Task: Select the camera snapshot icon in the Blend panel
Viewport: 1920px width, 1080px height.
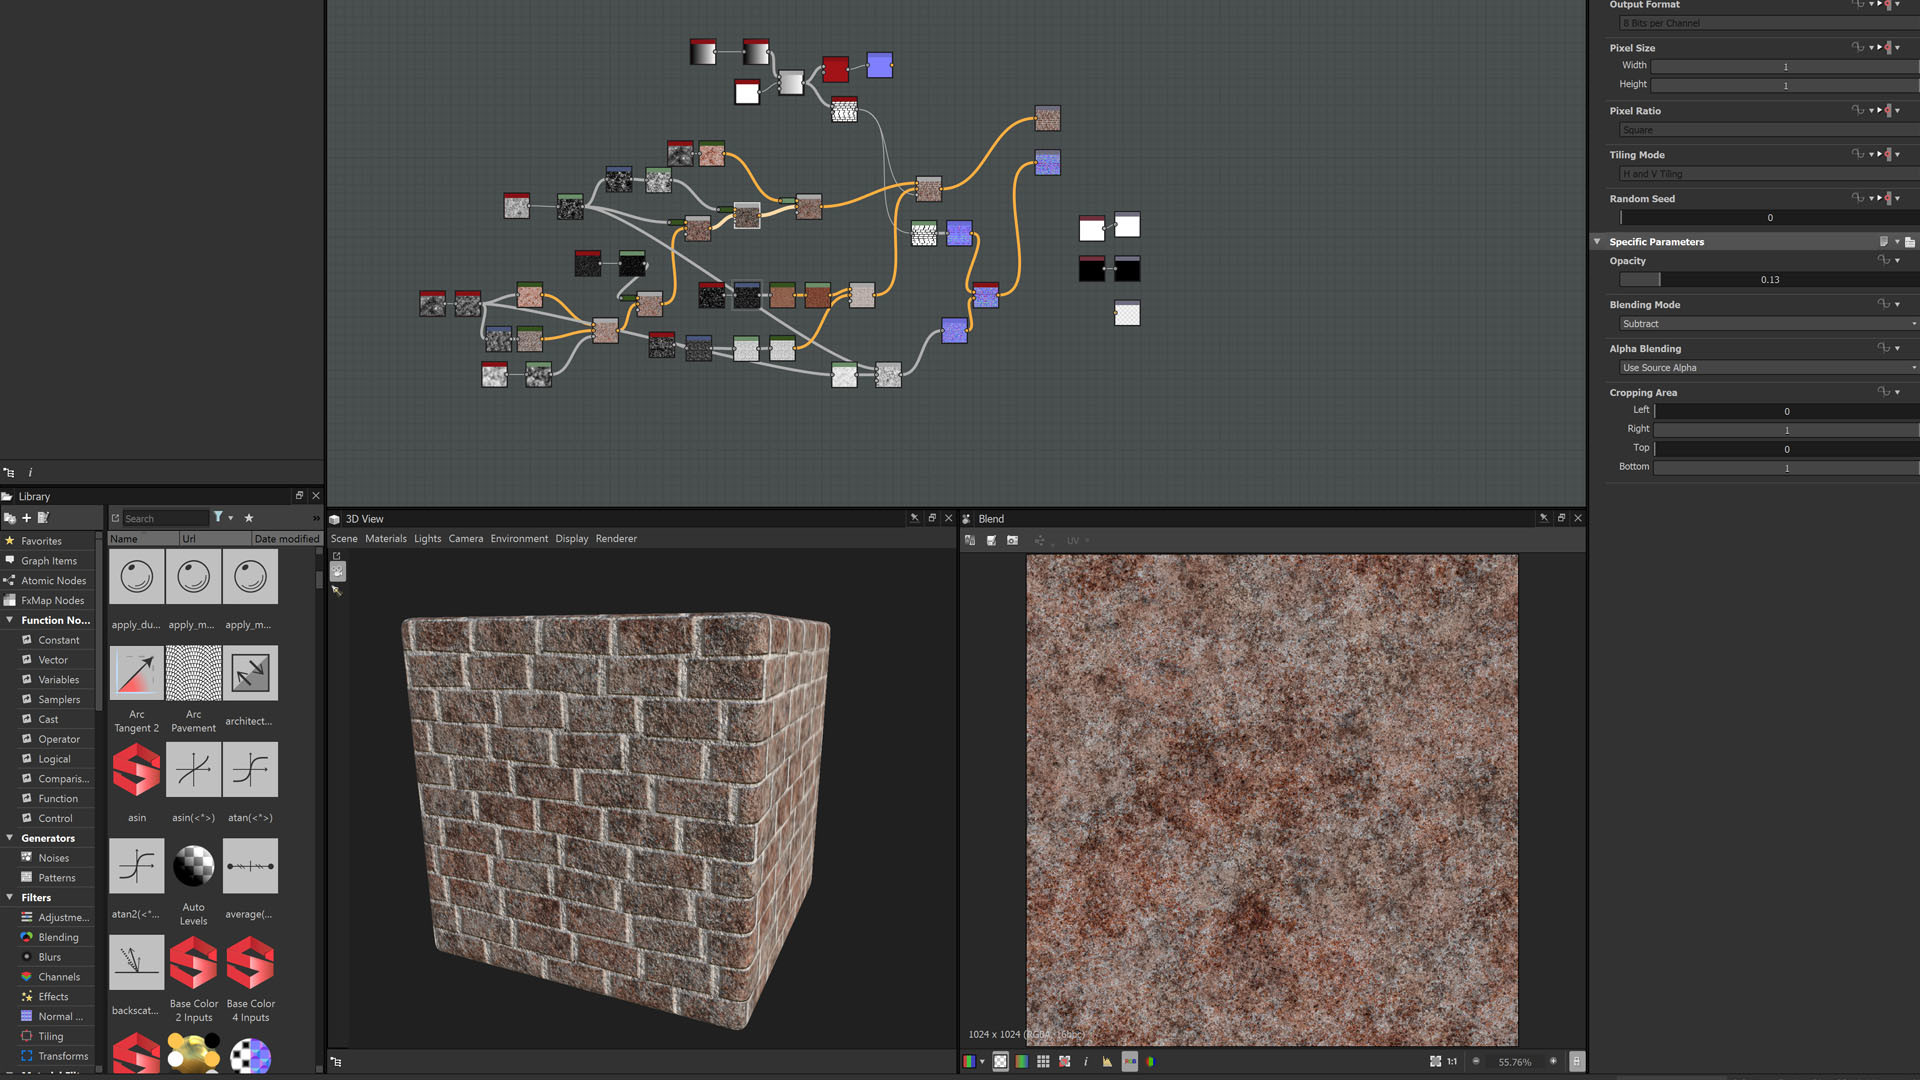Action: tap(1012, 540)
